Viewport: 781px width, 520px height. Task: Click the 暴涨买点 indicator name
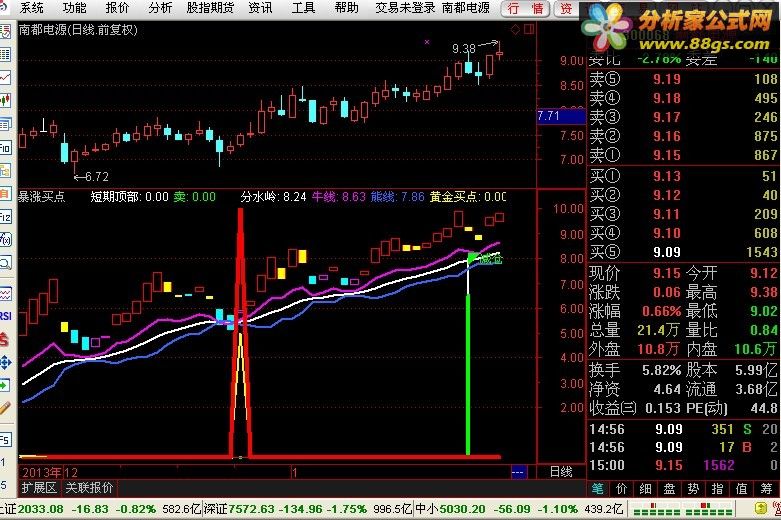point(42,196)
